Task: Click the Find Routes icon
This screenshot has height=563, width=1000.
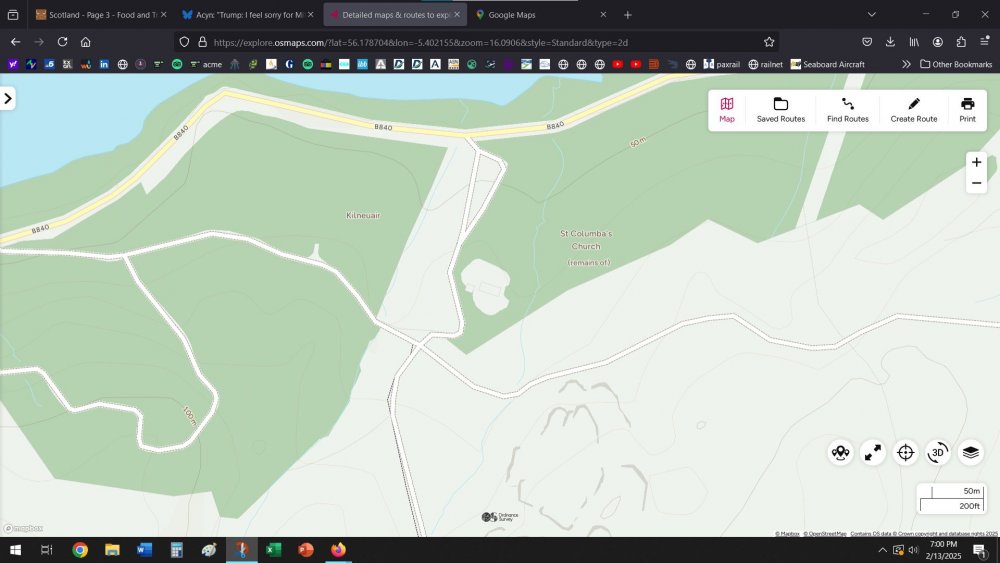Action: tap(847, 110)
